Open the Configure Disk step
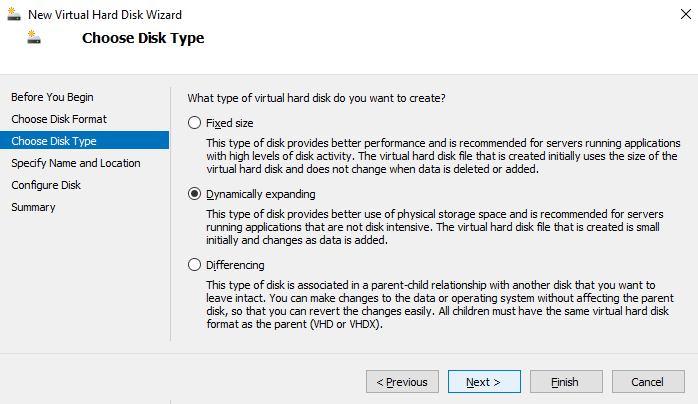 point(46,185)
